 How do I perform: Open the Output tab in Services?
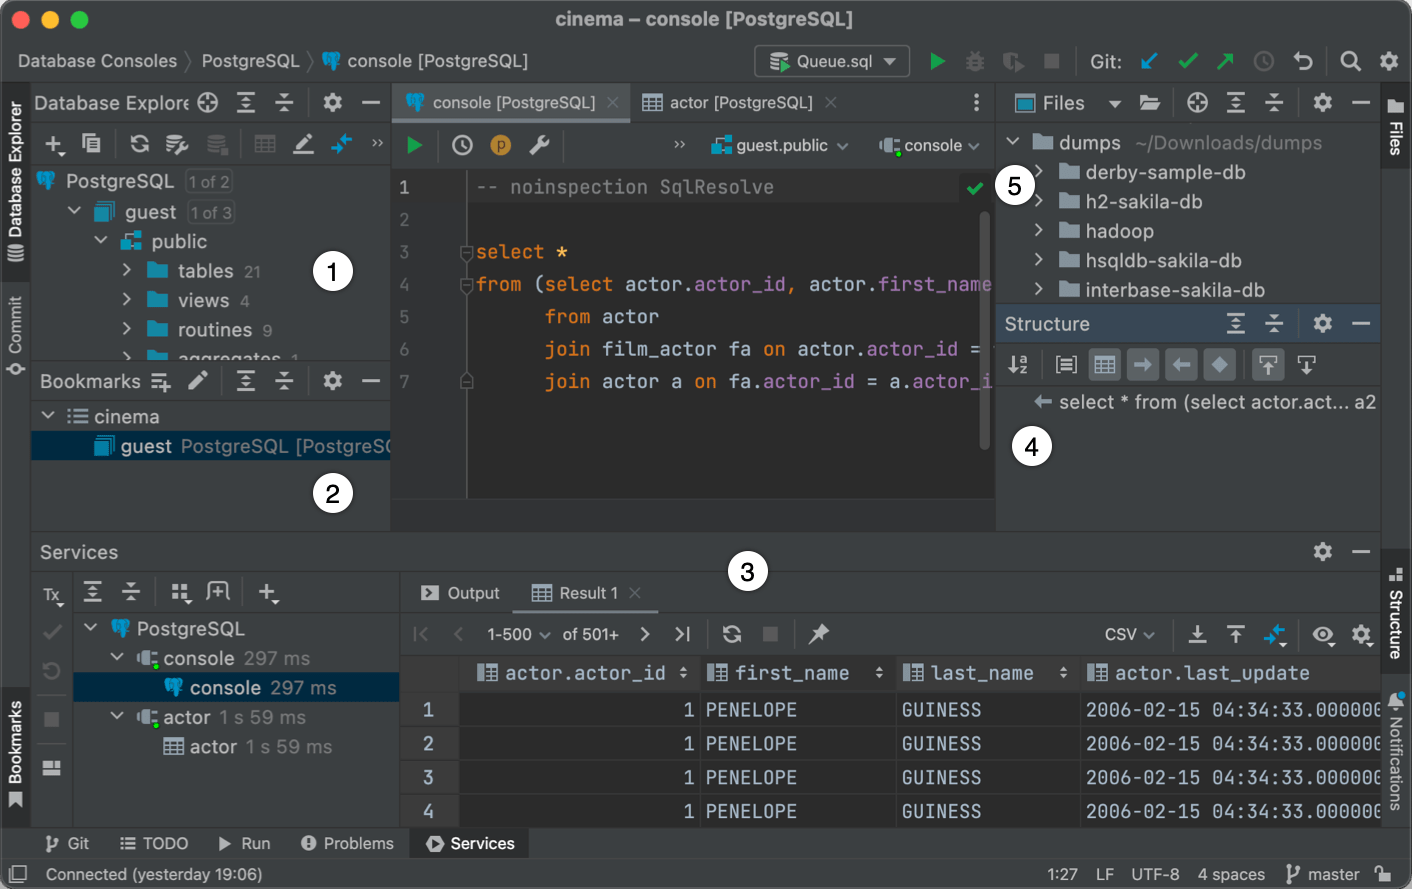458,592
